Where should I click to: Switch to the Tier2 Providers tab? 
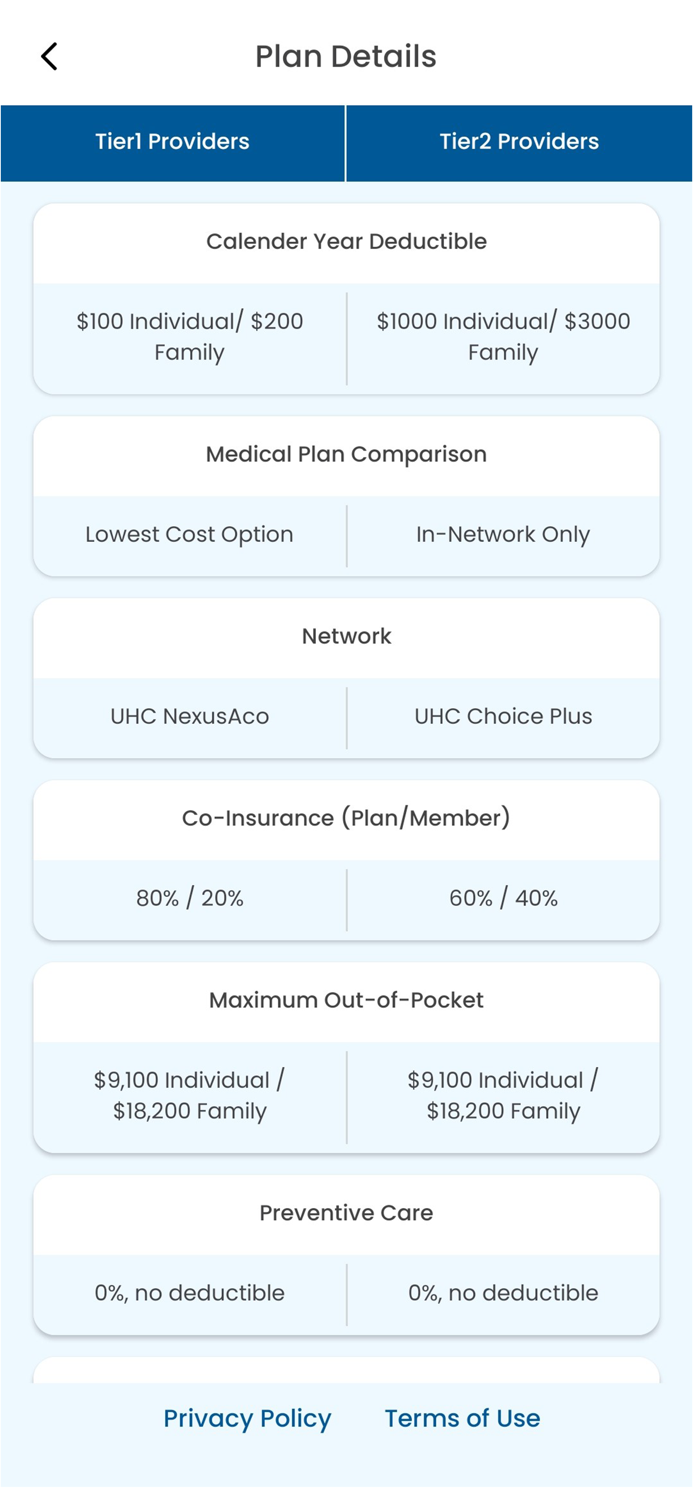coord(518,142)
